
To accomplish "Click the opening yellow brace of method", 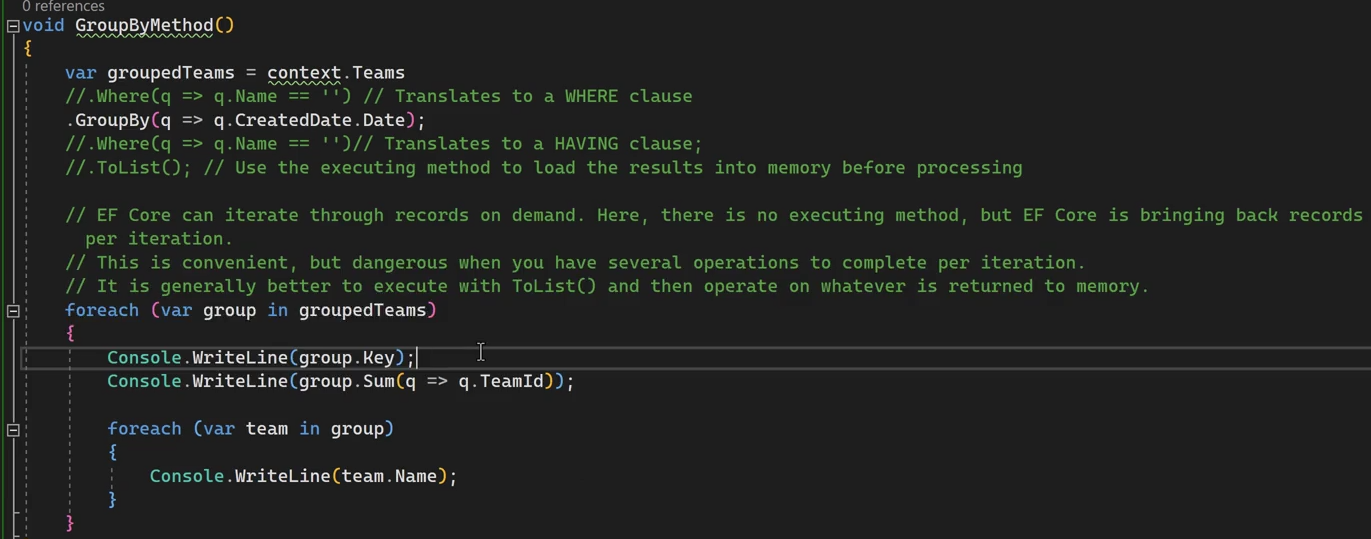I will tap(28, 49).
